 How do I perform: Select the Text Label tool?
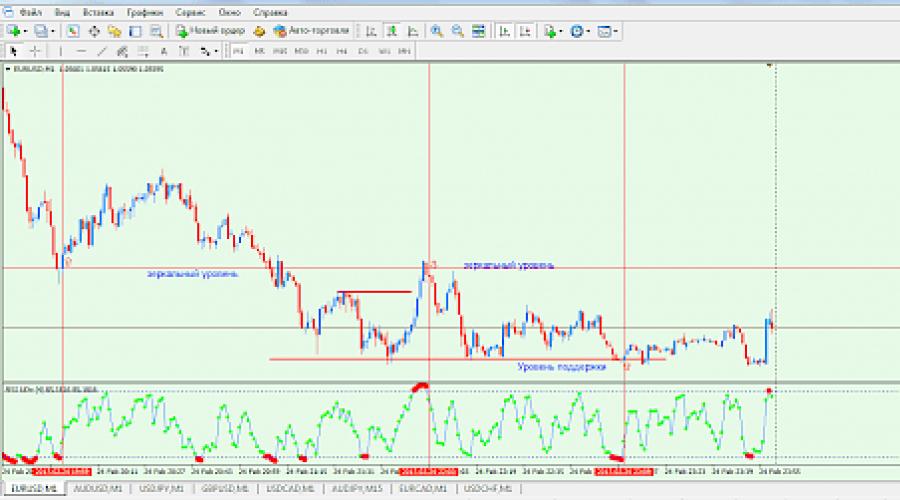184,51
